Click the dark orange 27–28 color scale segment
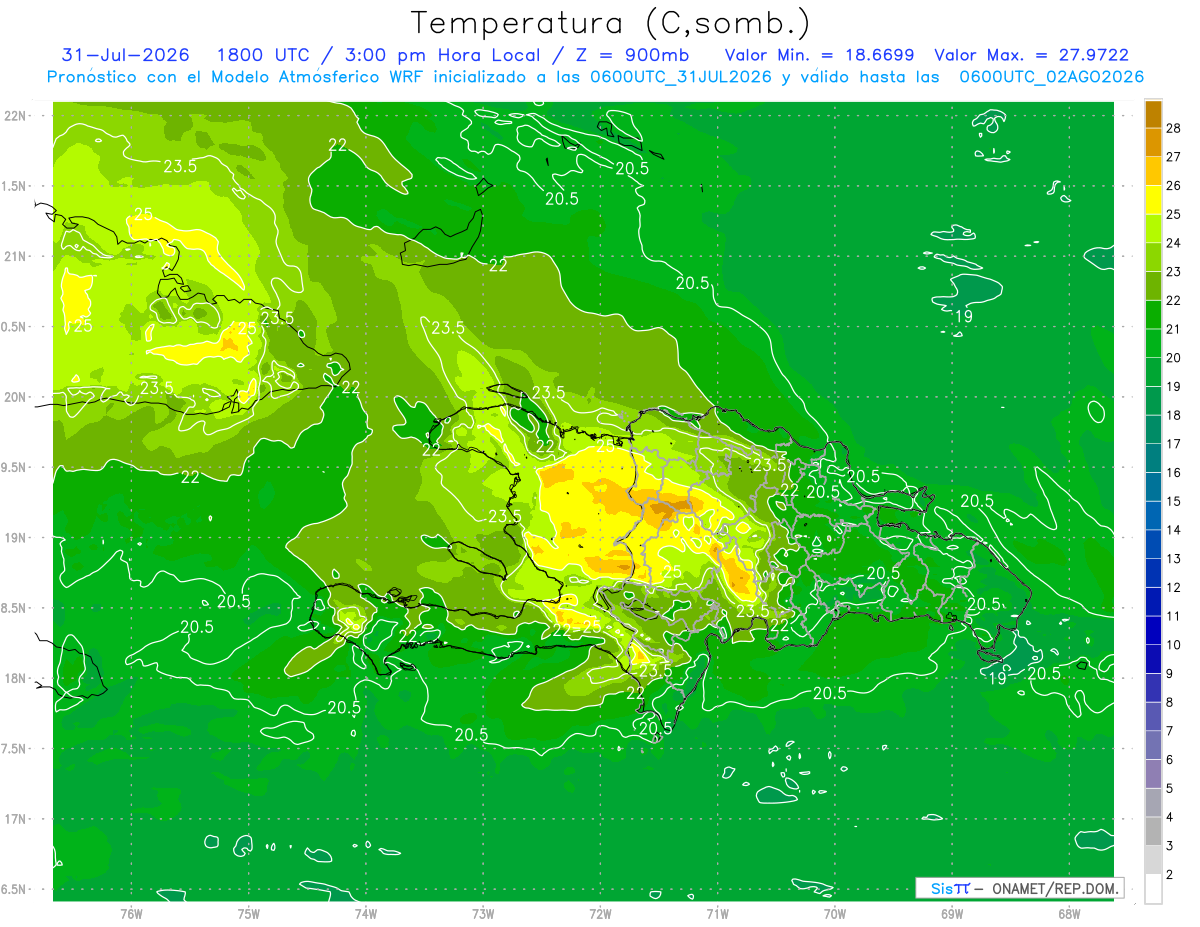Screen dimensions: 1200x927 click(x=1153, y=143)
